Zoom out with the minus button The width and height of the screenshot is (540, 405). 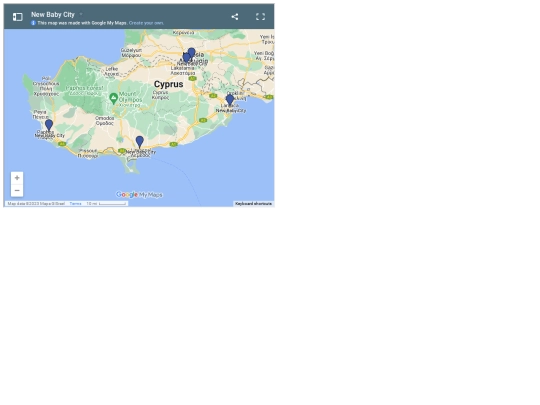tap(17, 190)
